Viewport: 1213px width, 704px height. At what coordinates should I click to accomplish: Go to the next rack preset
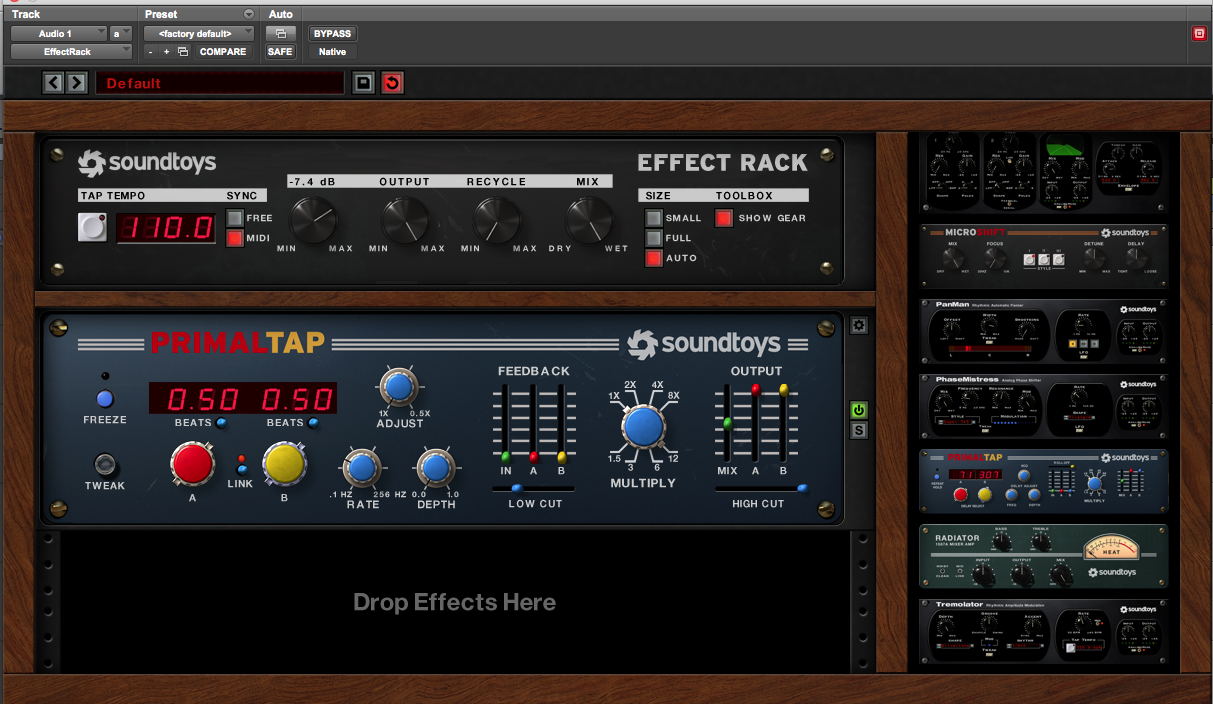[x=76, y=82]
